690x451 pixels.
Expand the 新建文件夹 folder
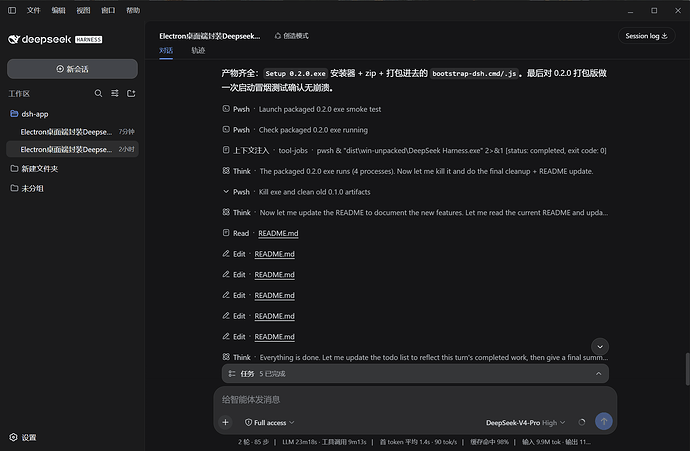(72, 169)
